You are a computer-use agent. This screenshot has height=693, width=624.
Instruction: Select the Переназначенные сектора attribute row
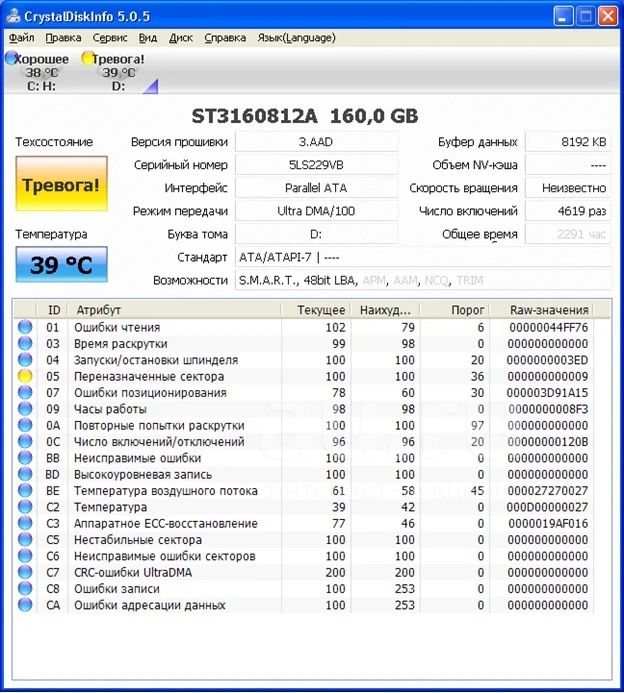pyautogui.click(x=303, y=376)
